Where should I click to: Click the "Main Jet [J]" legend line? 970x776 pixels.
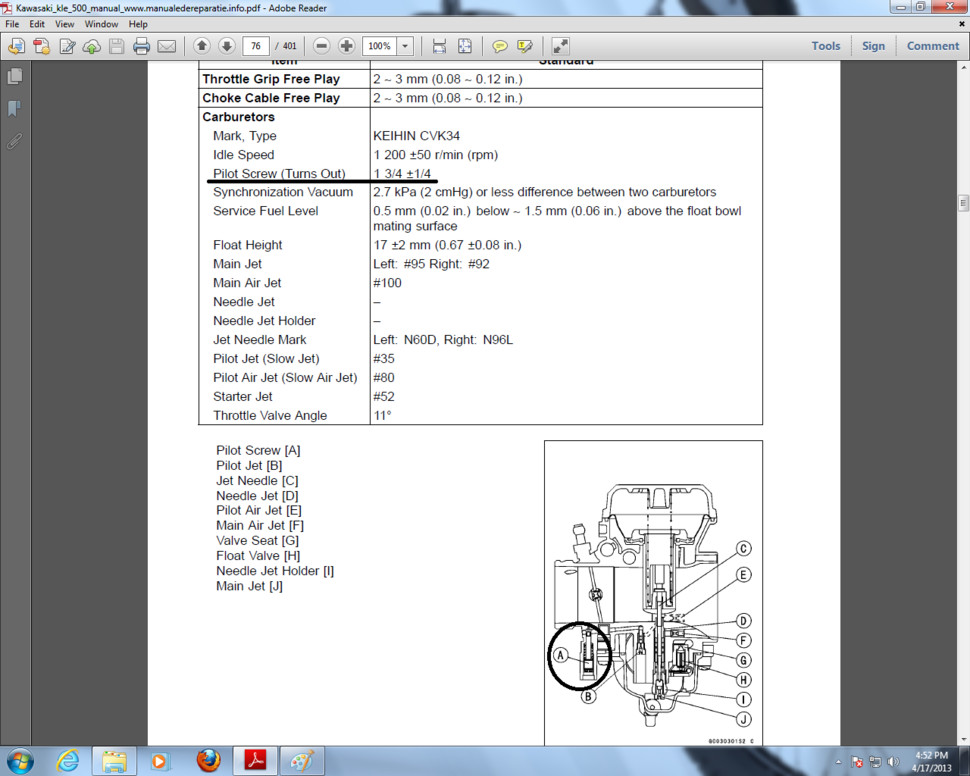click(x=249, y=586)
